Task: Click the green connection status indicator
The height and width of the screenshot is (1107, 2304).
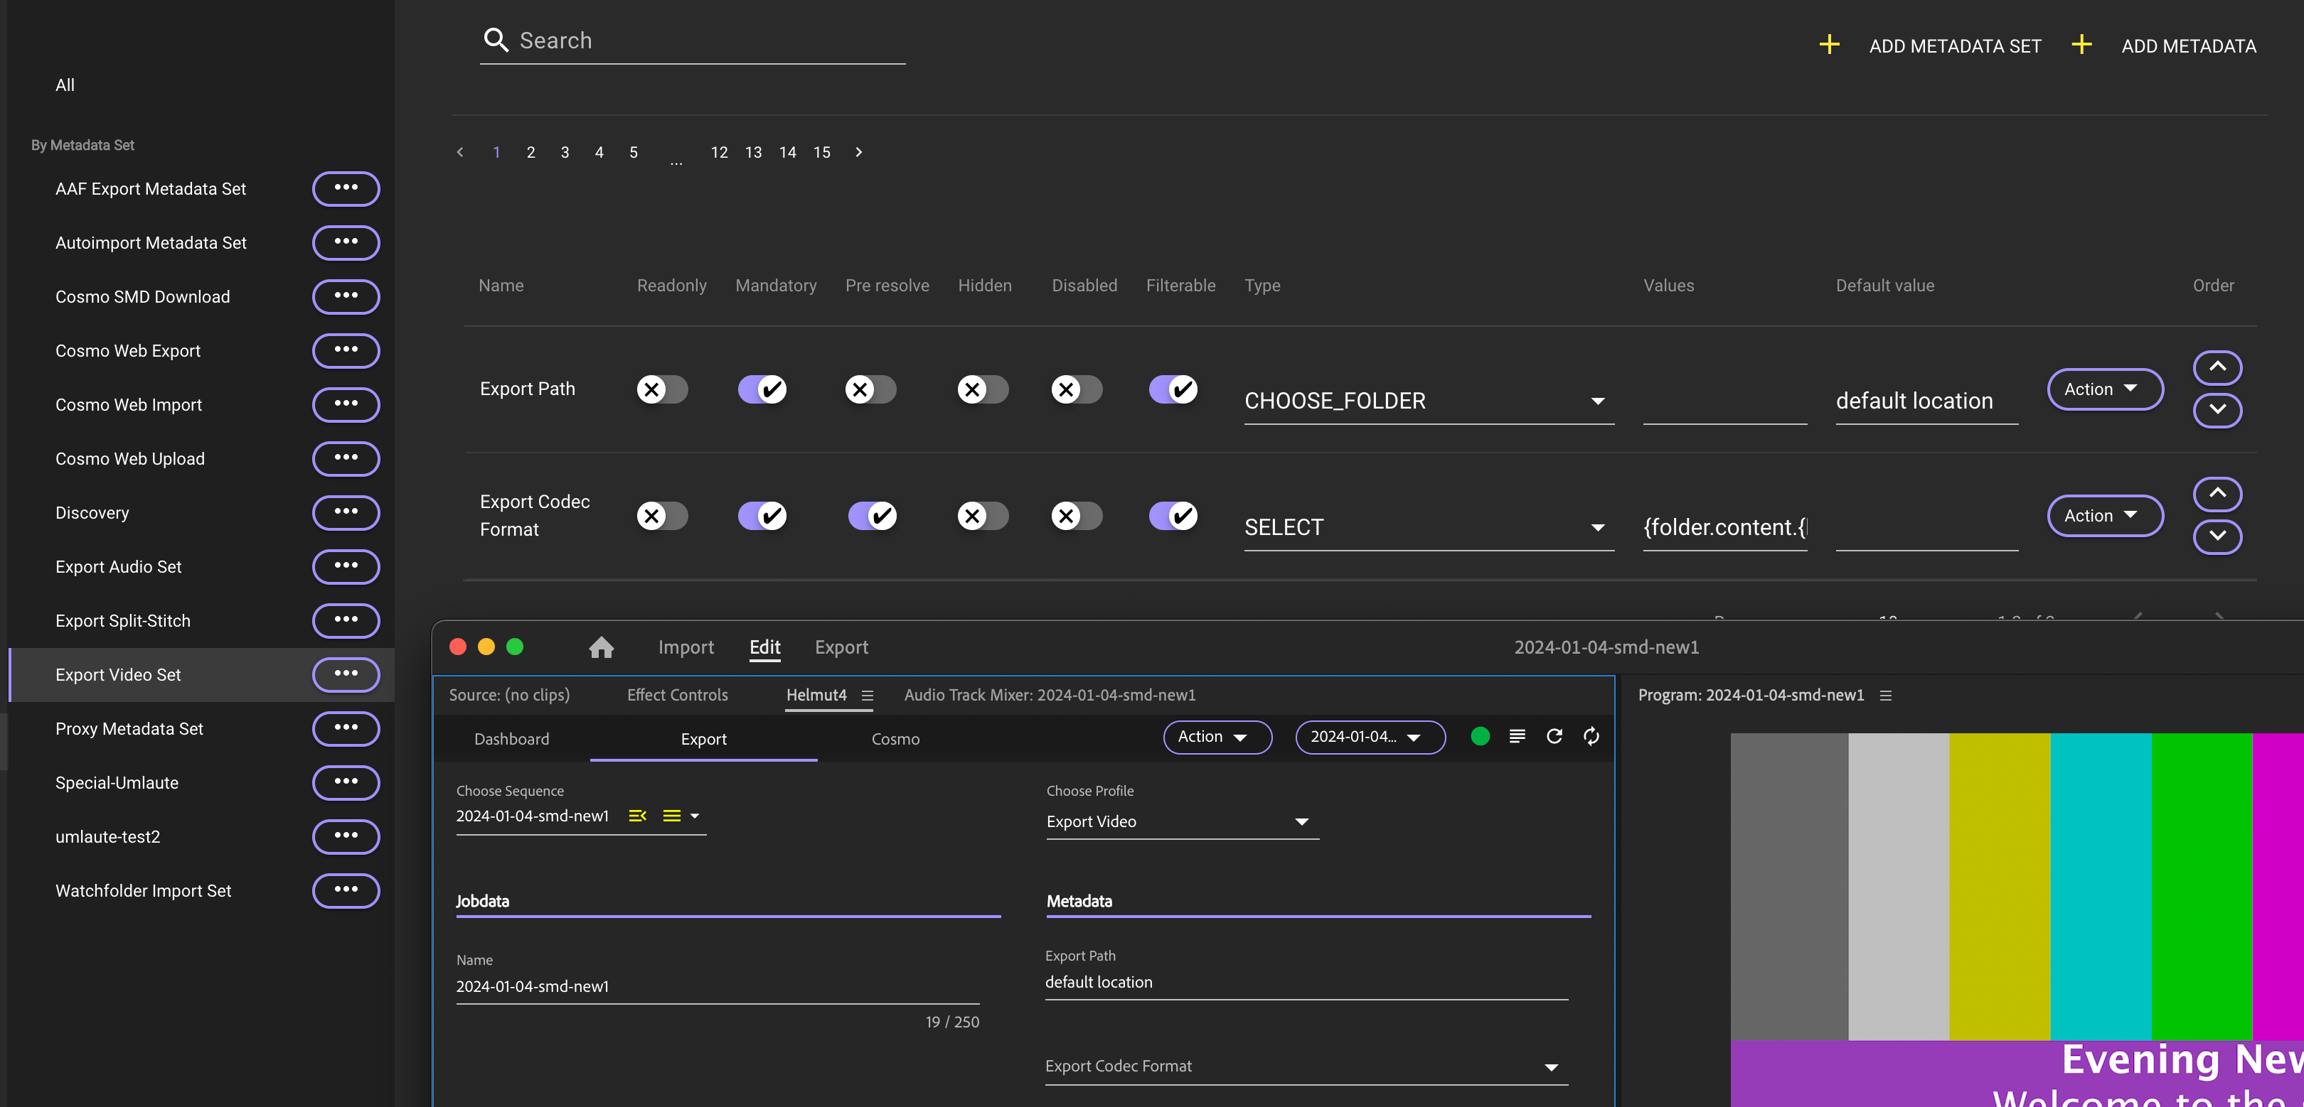Action: click(x=1480, y=736)
